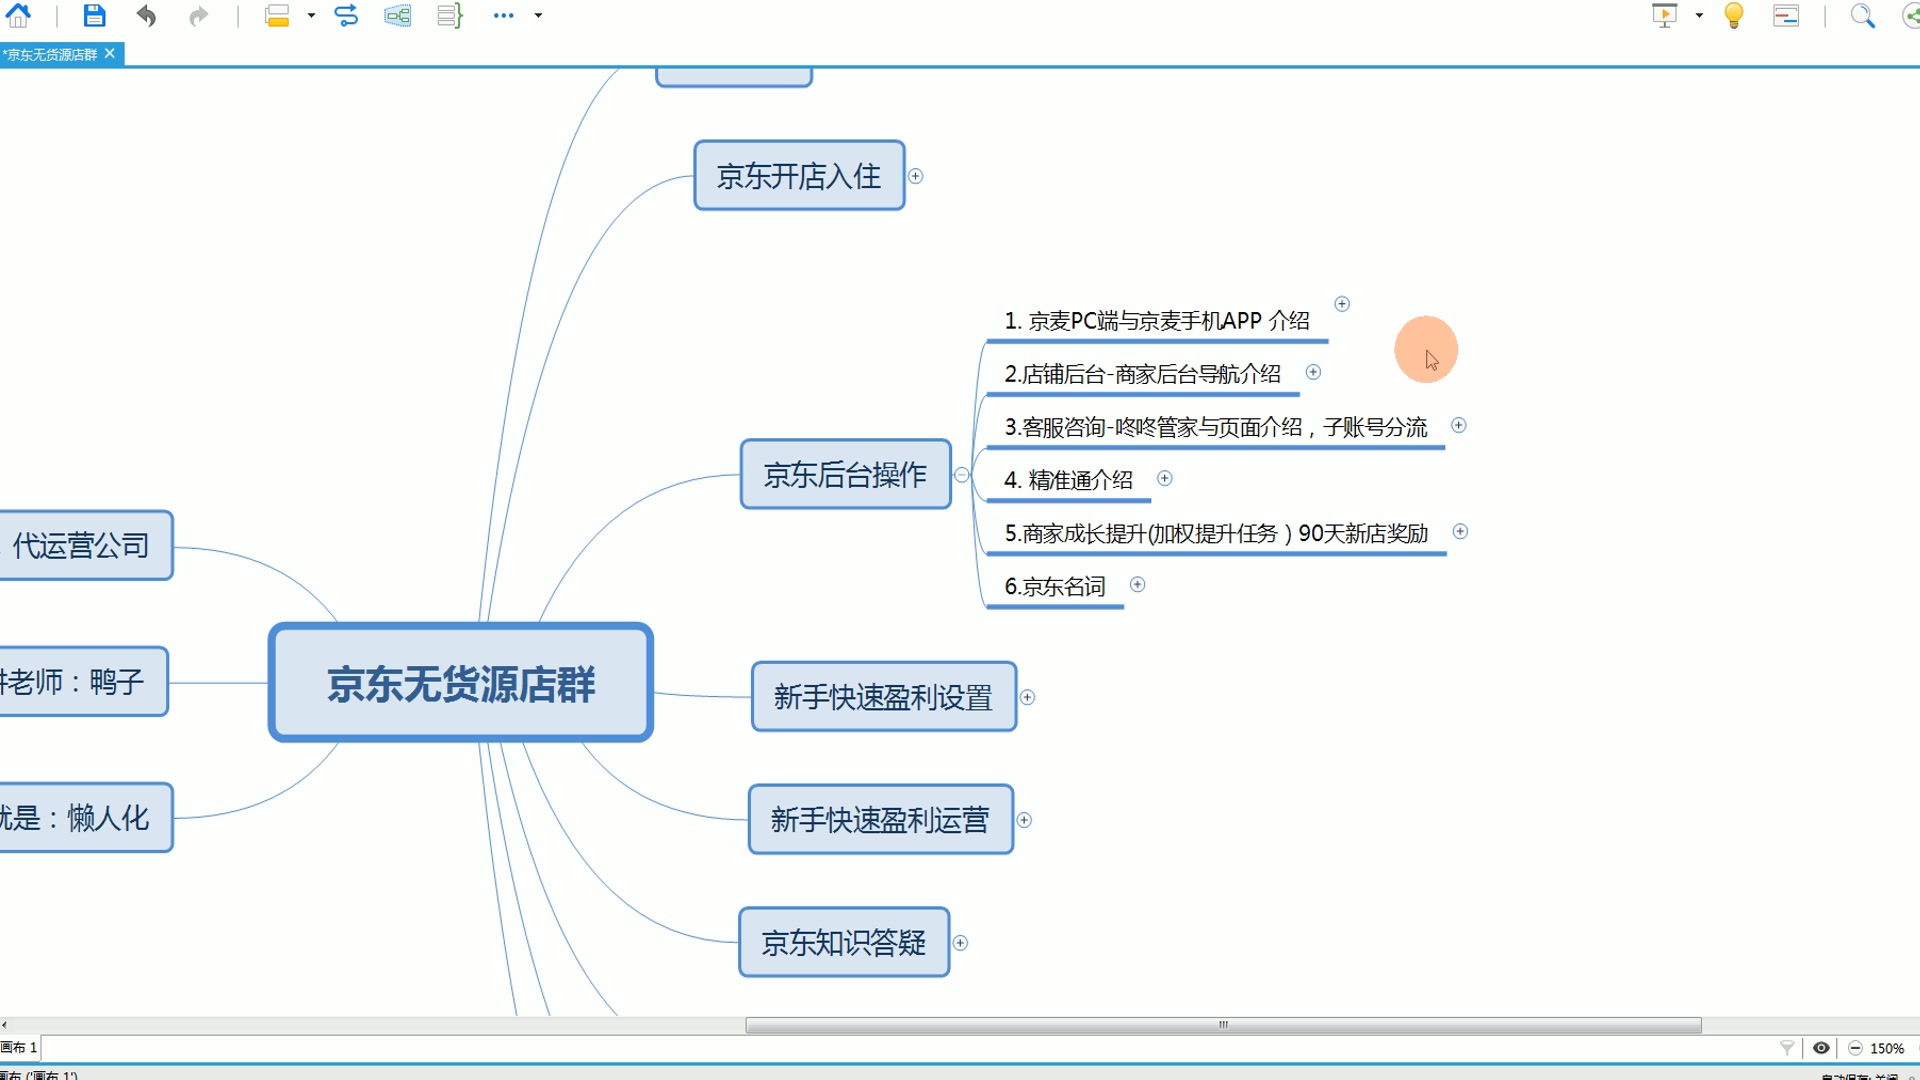
Task: Click the 新手快速盈利设置 node
Action: coord(882,697)
